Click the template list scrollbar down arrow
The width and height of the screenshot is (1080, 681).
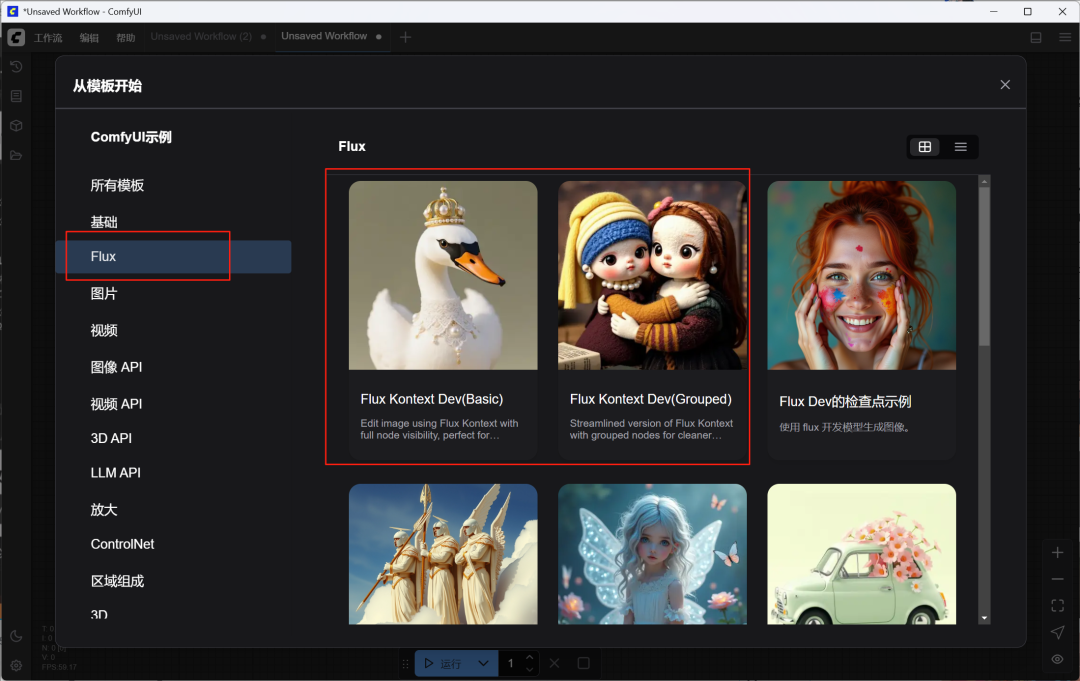pos(984,618)
